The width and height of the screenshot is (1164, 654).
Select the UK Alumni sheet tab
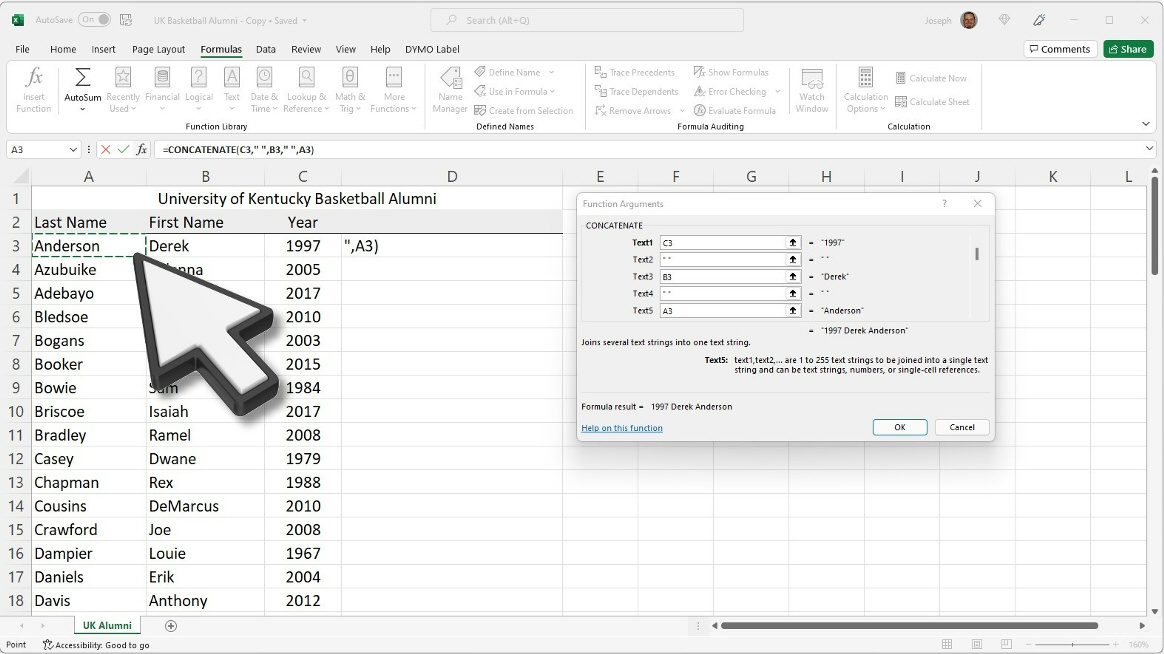click(x=107, y=626)
